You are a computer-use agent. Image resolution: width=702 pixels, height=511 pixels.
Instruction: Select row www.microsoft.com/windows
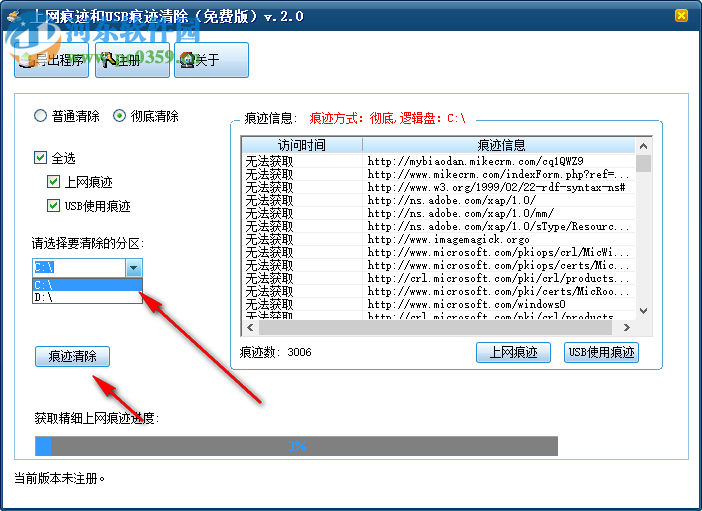coord(438,304)
